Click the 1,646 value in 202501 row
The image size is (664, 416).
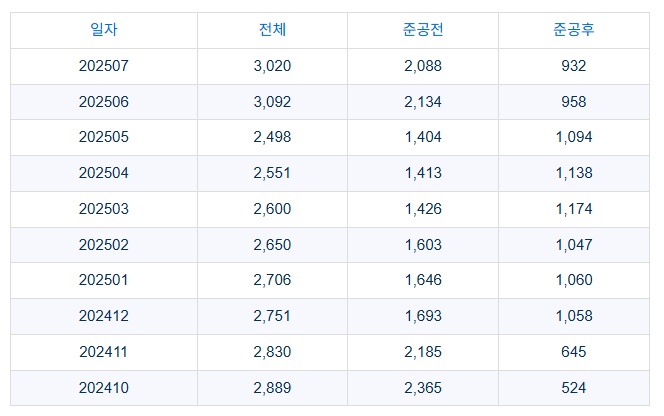(x=423, y=280)
